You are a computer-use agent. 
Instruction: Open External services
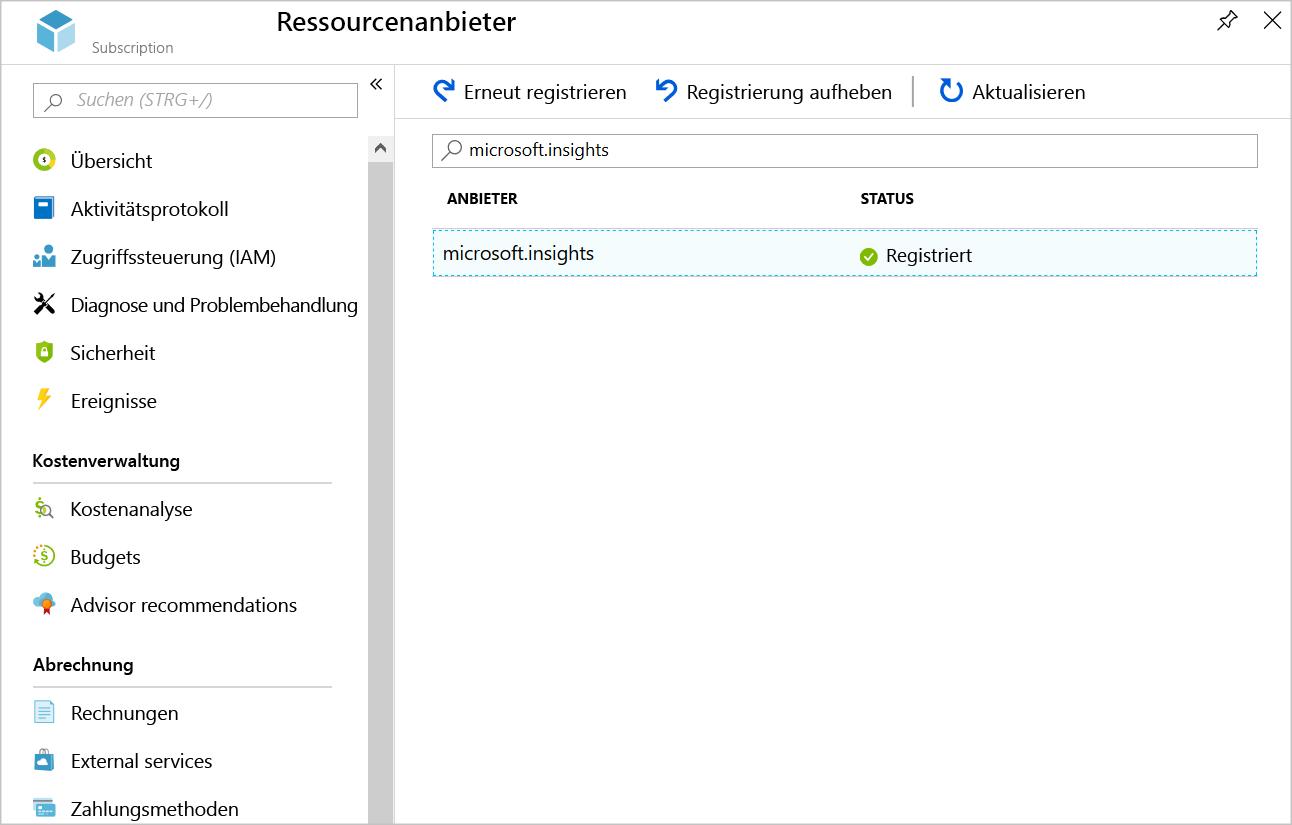click(142, 761)
